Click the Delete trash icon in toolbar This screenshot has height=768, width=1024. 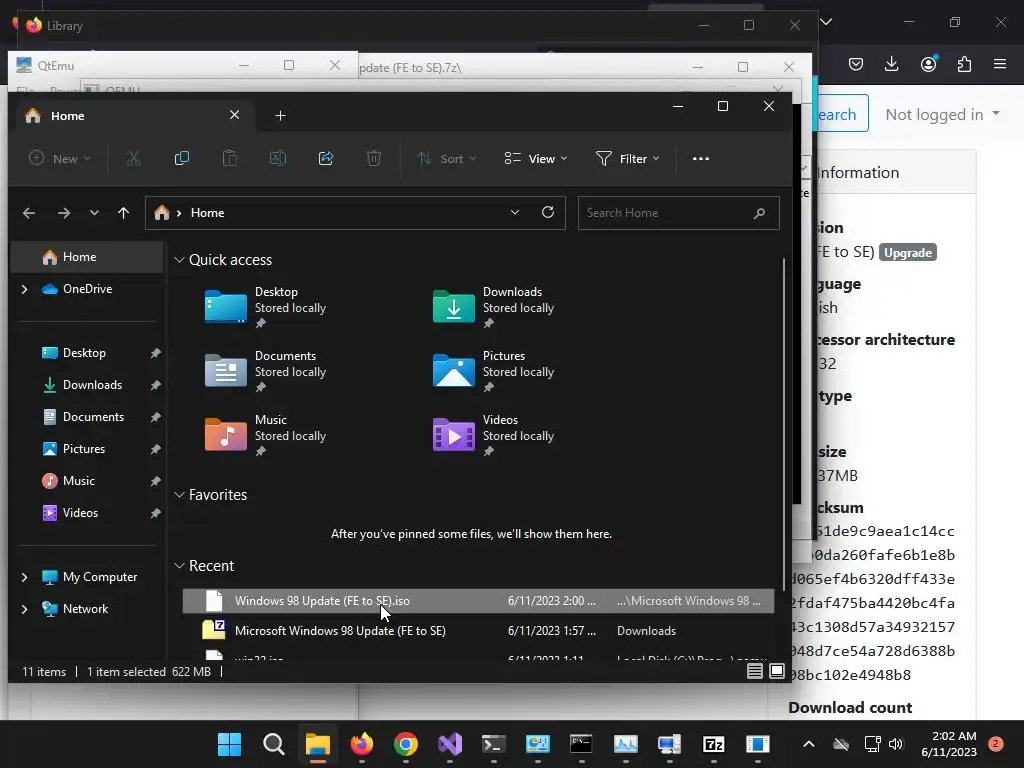(374, 158)
